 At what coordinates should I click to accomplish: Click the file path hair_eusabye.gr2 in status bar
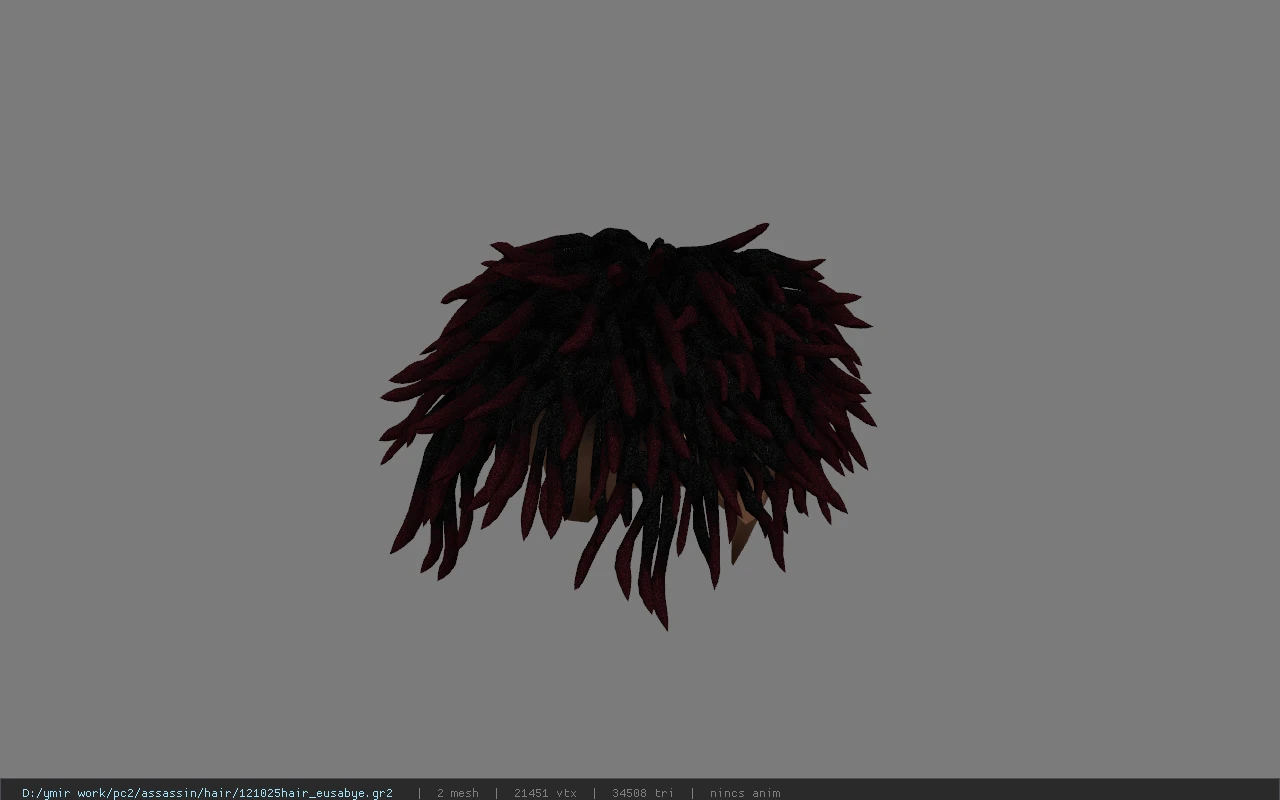pyautogui.click(x=207, y=793)
